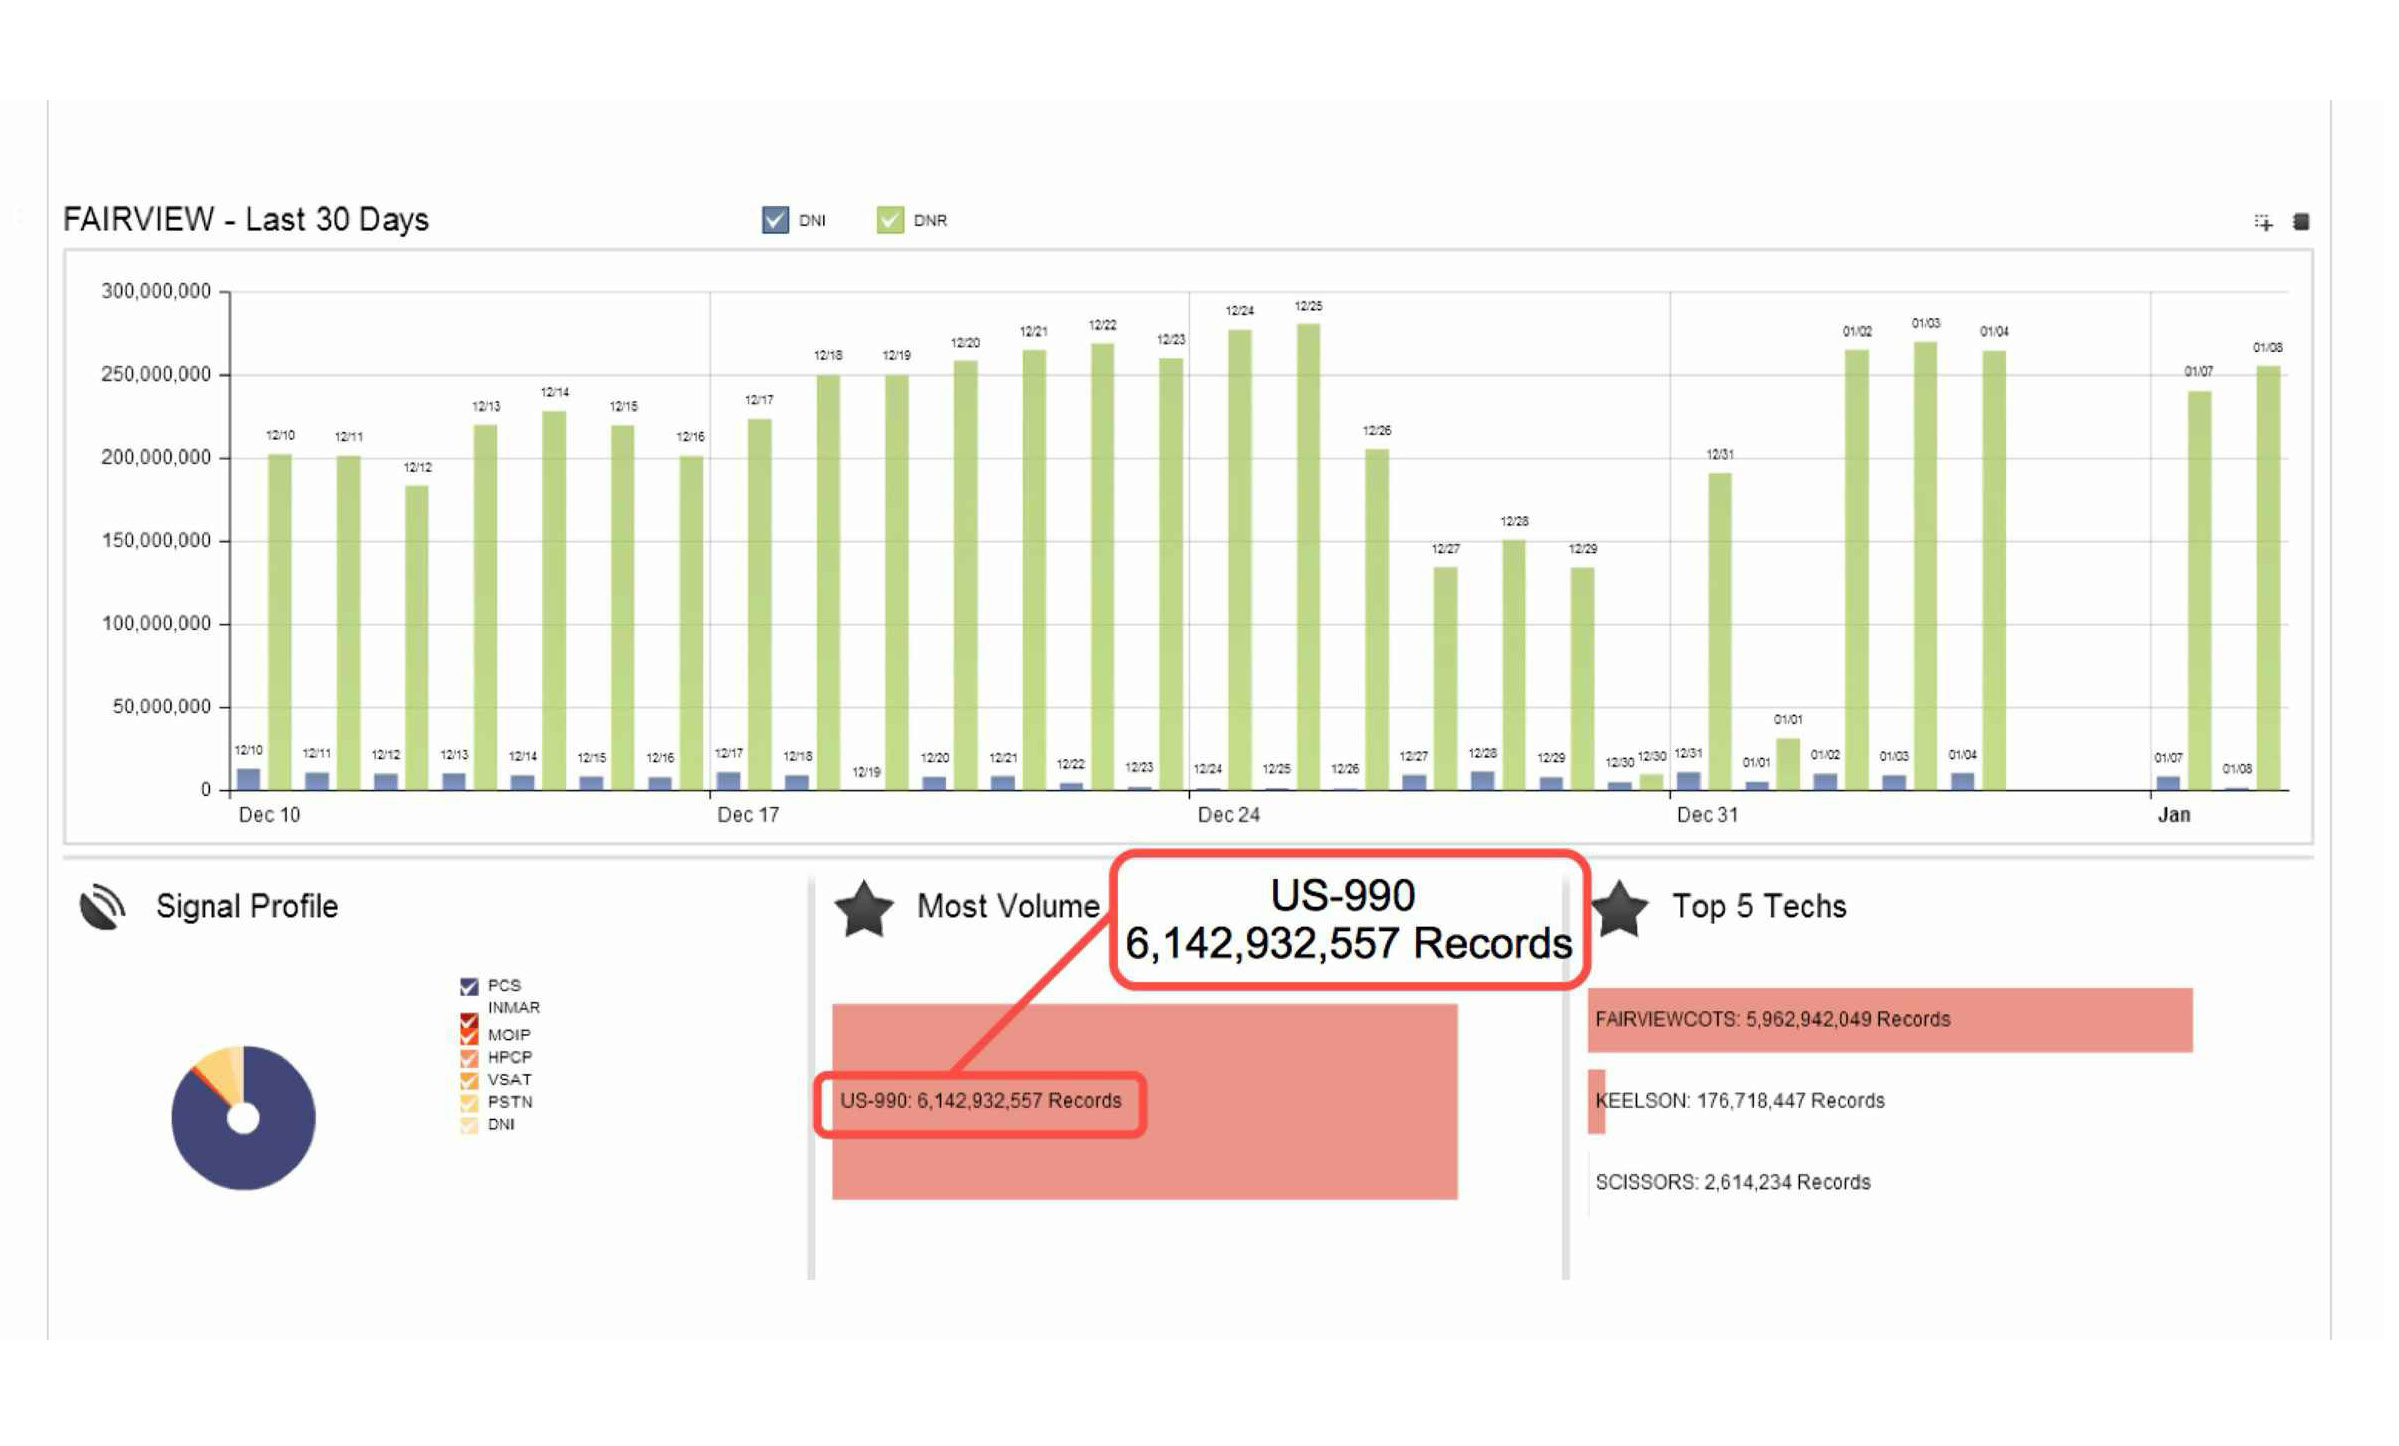Screen dimensions: 2399x1446
Task: Disable the PSTN legend checkbox
Action: pos(469,1102)
